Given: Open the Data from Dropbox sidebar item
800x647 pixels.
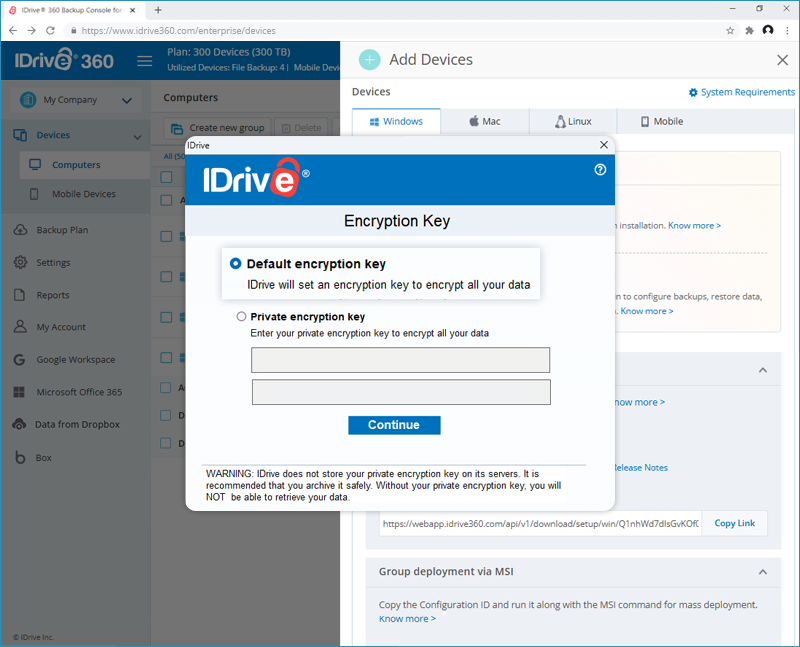Looking at the screenshot, I should tap(66, 425).
